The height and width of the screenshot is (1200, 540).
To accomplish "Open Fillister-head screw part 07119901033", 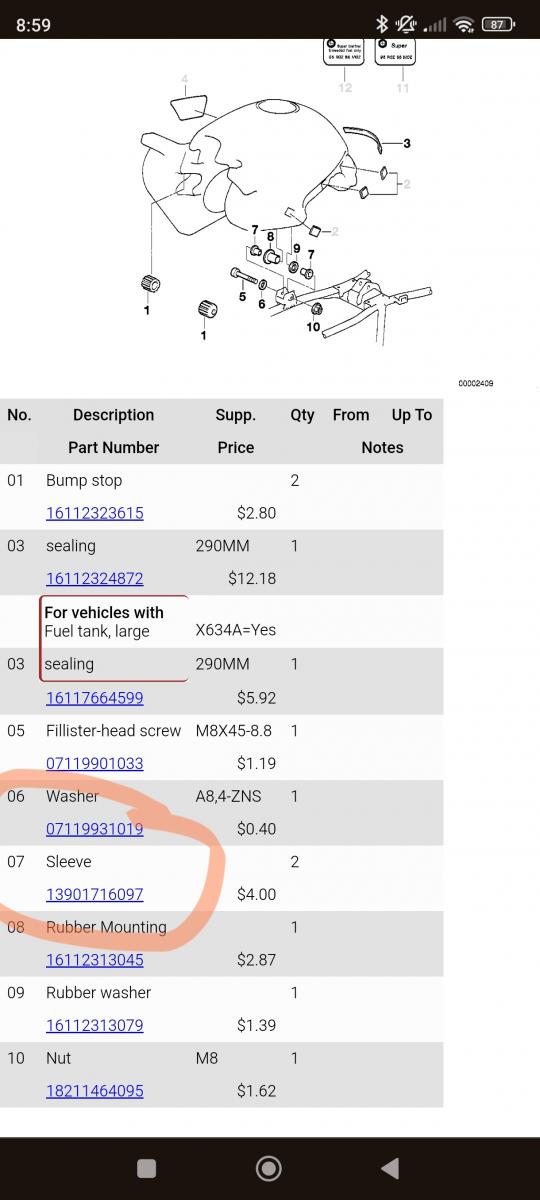I will pyautogui.click(x=95, y=763).
